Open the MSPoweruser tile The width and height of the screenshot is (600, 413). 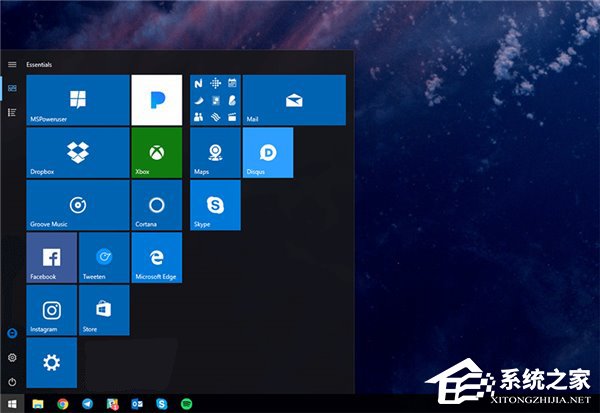(x=78, y=100)
